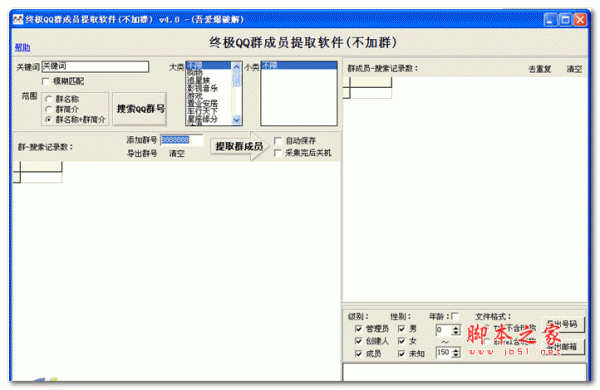This screenshot has height=390, width=600.
Task: Click the application icon in title bar
Action: point(18,20)
